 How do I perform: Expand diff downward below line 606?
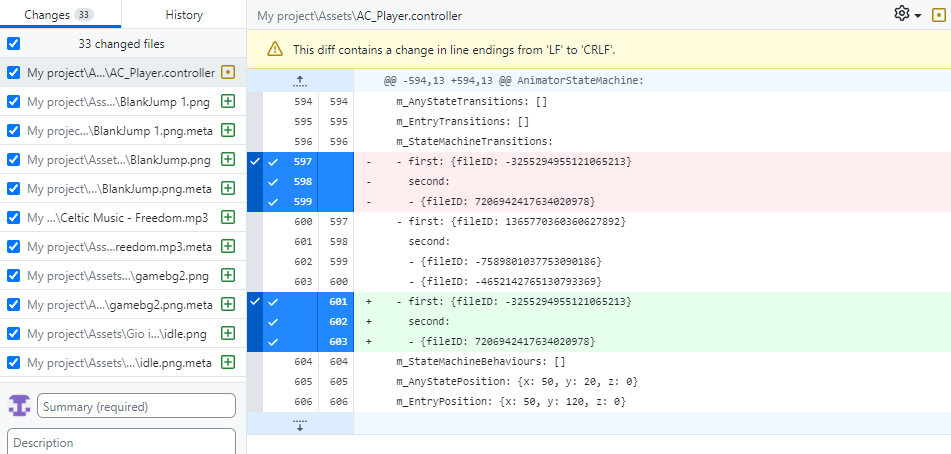pos(300,423)
